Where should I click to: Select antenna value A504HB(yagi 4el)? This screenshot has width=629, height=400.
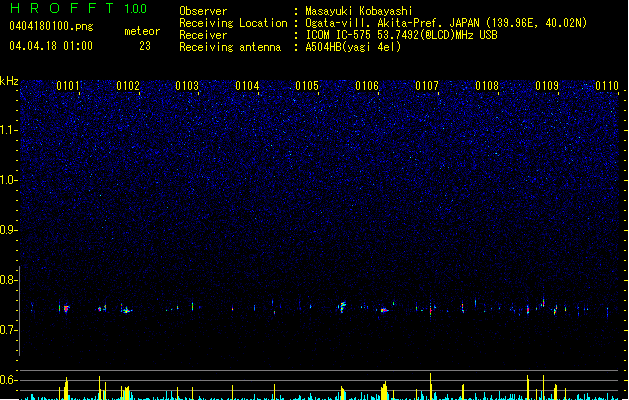(353, 47)
